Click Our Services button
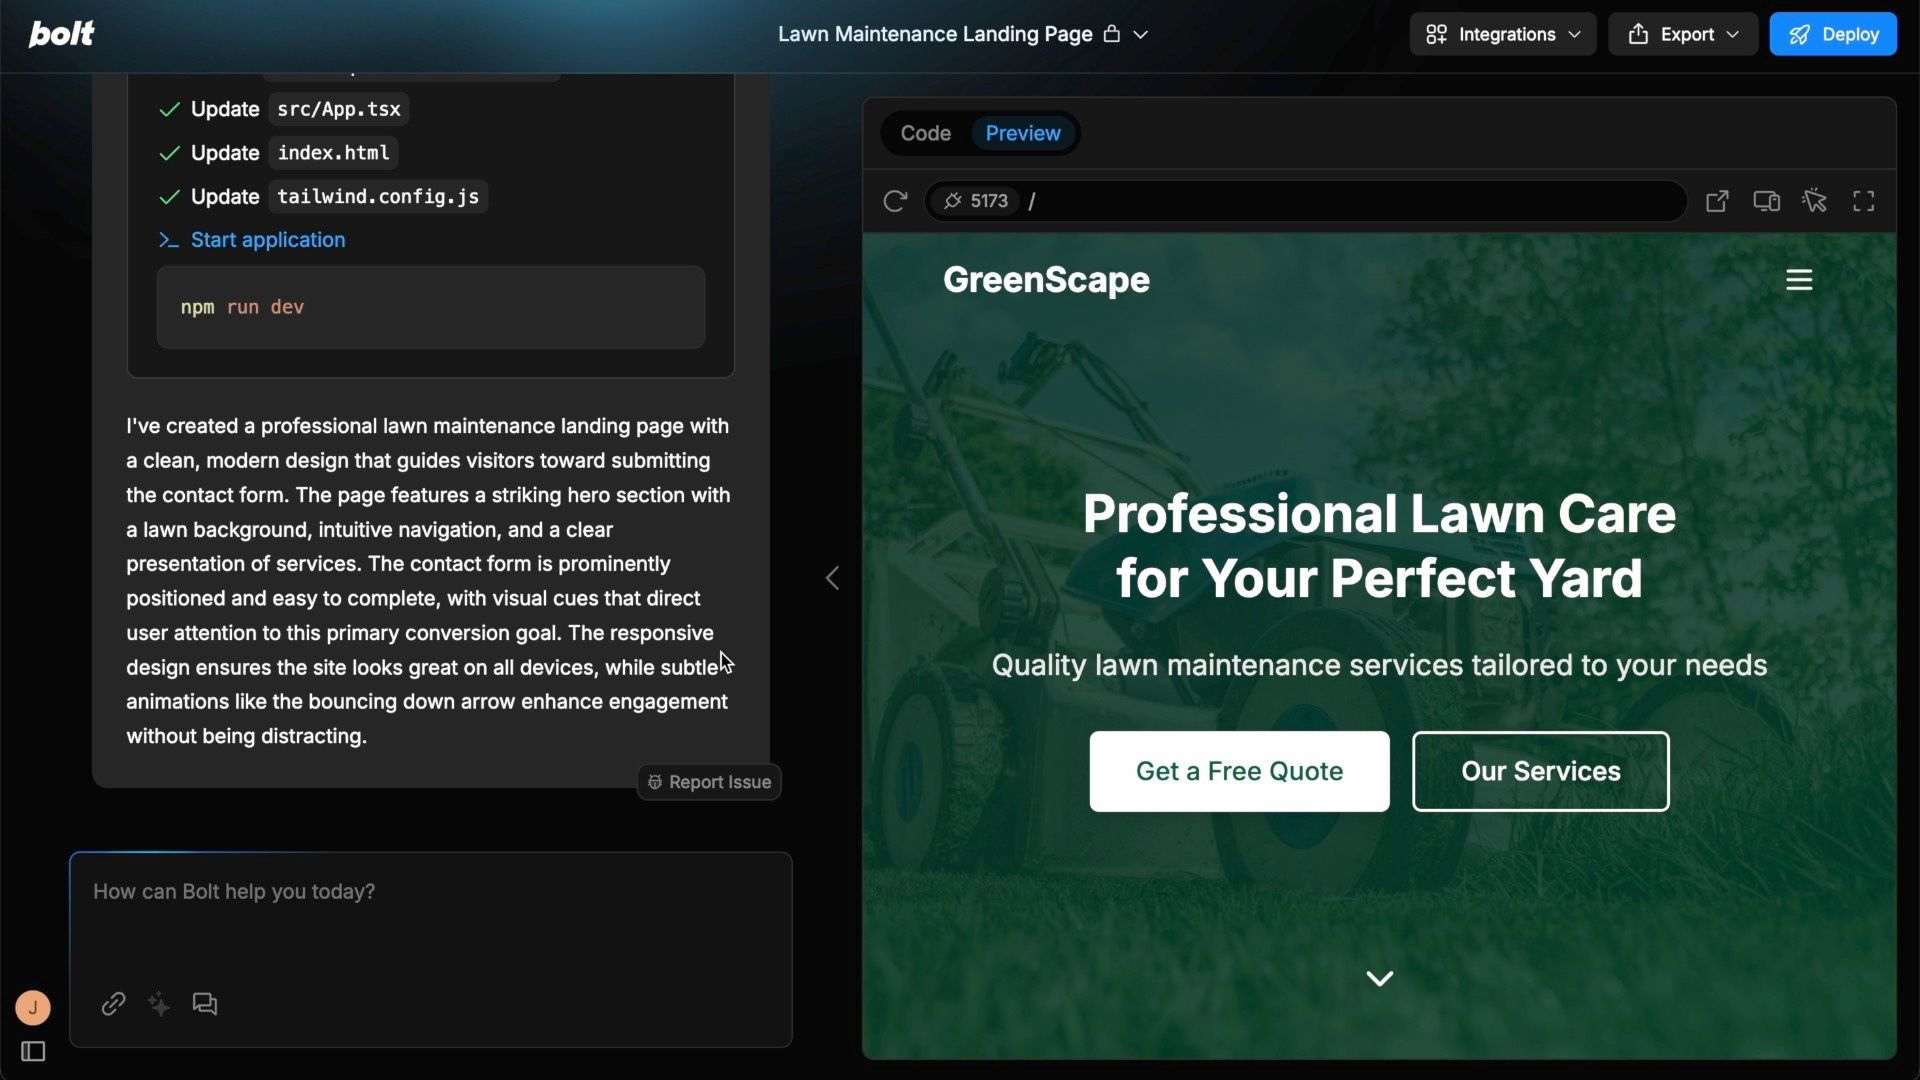This screenshot has height=1080, width=1920. 1541,771
